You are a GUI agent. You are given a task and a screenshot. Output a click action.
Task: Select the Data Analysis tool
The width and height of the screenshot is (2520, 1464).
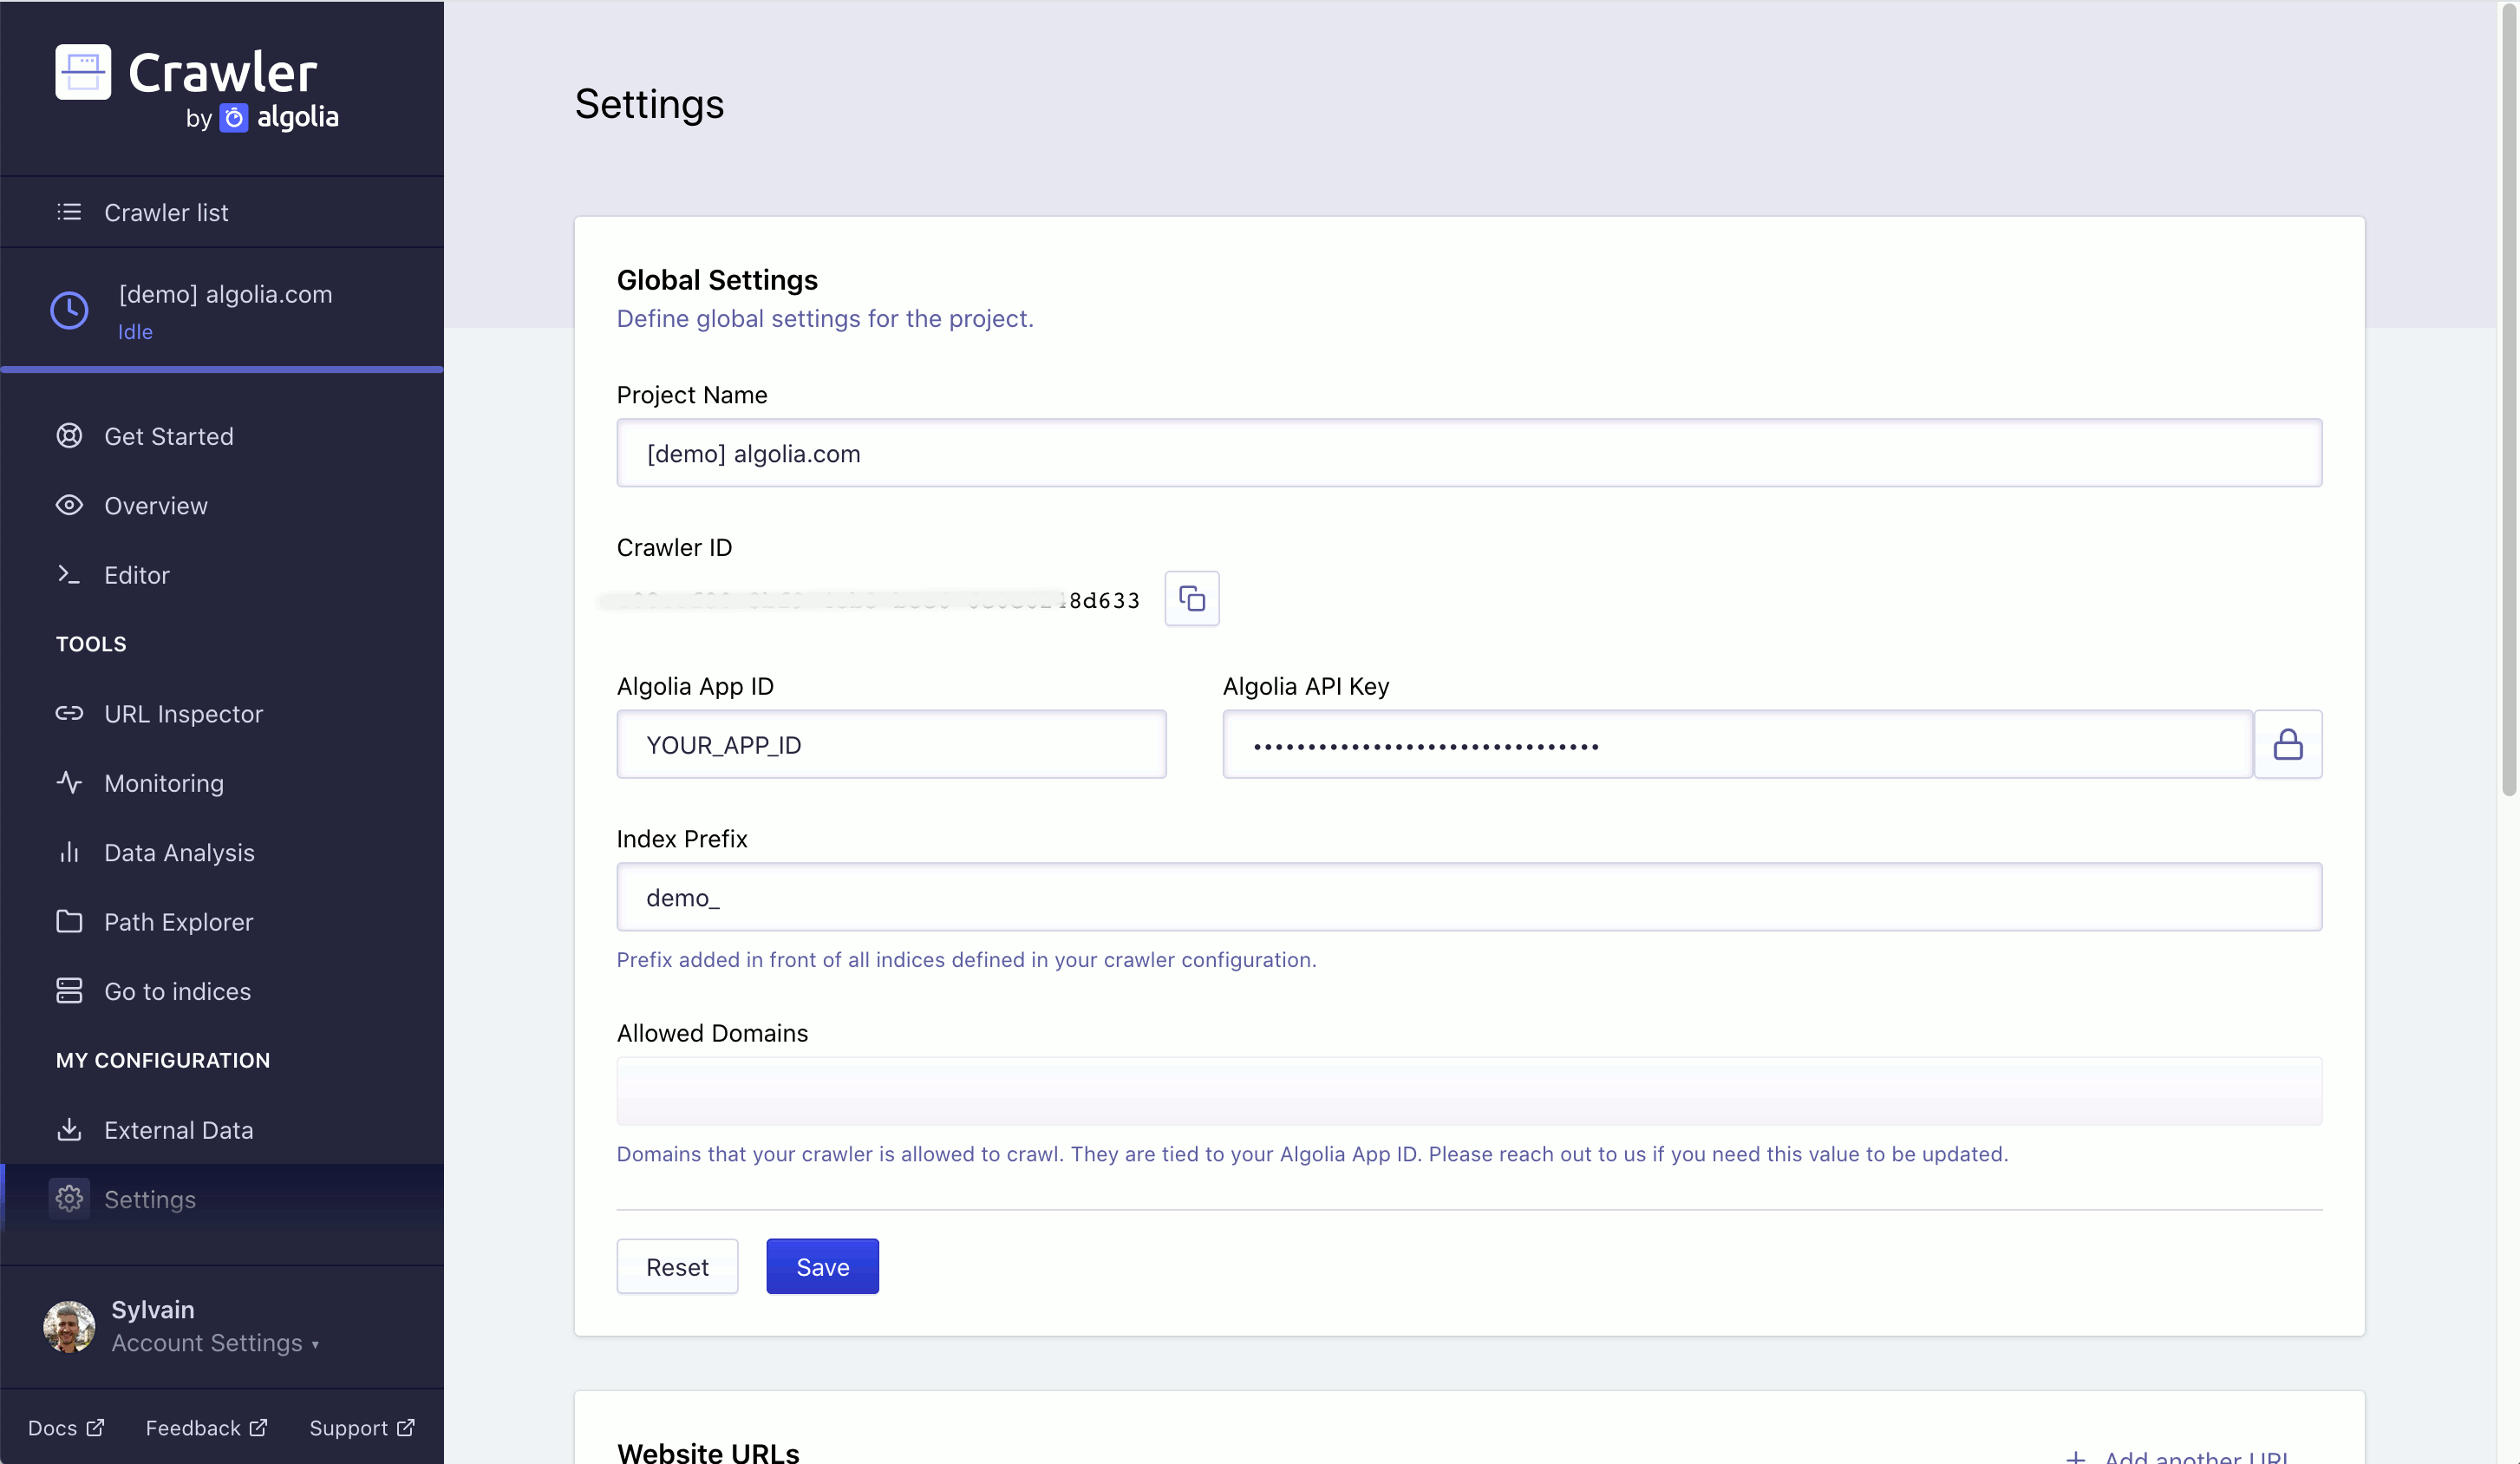pyautogui.click(x=180, y=853)
